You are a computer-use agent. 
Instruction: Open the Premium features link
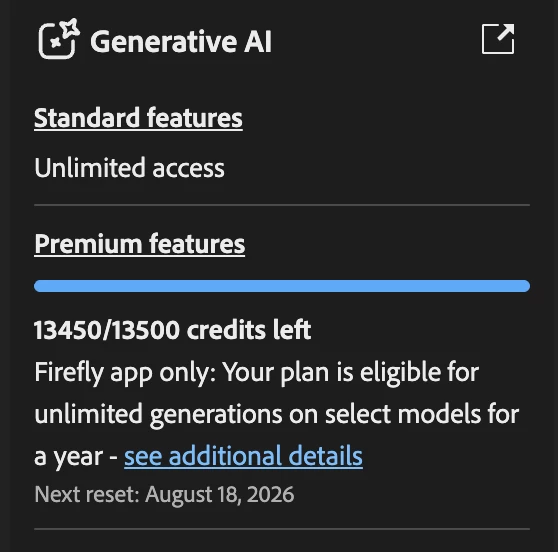pos(140,244)
